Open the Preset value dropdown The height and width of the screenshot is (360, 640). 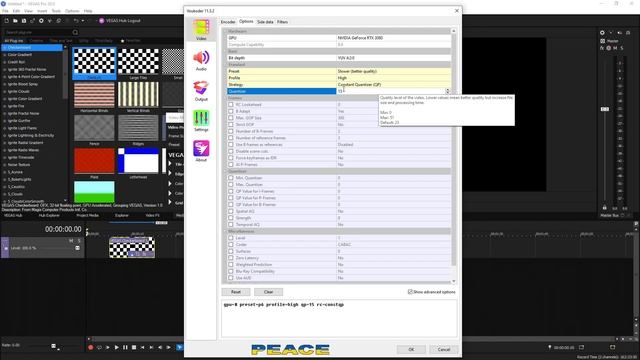[x=393, y=71]
